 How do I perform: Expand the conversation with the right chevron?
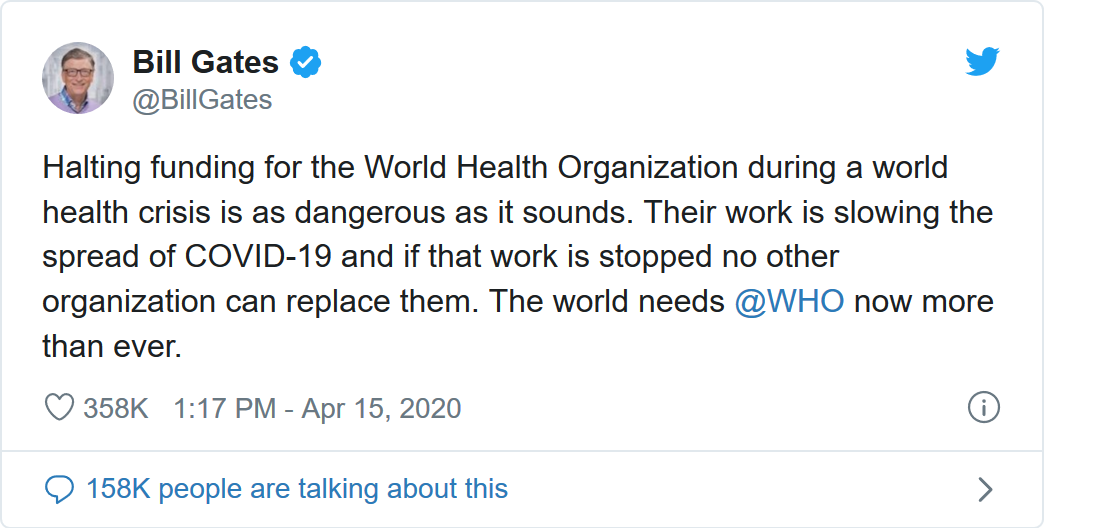[x=985, y=489]
